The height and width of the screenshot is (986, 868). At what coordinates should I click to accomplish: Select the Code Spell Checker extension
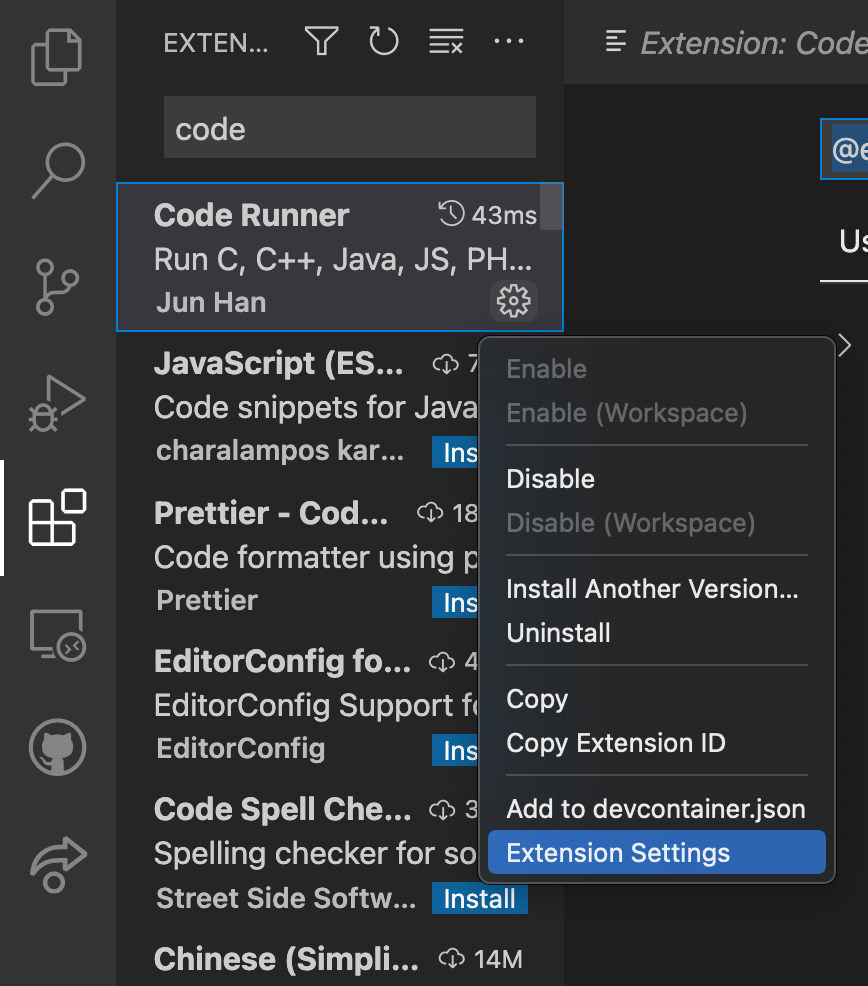298,853
